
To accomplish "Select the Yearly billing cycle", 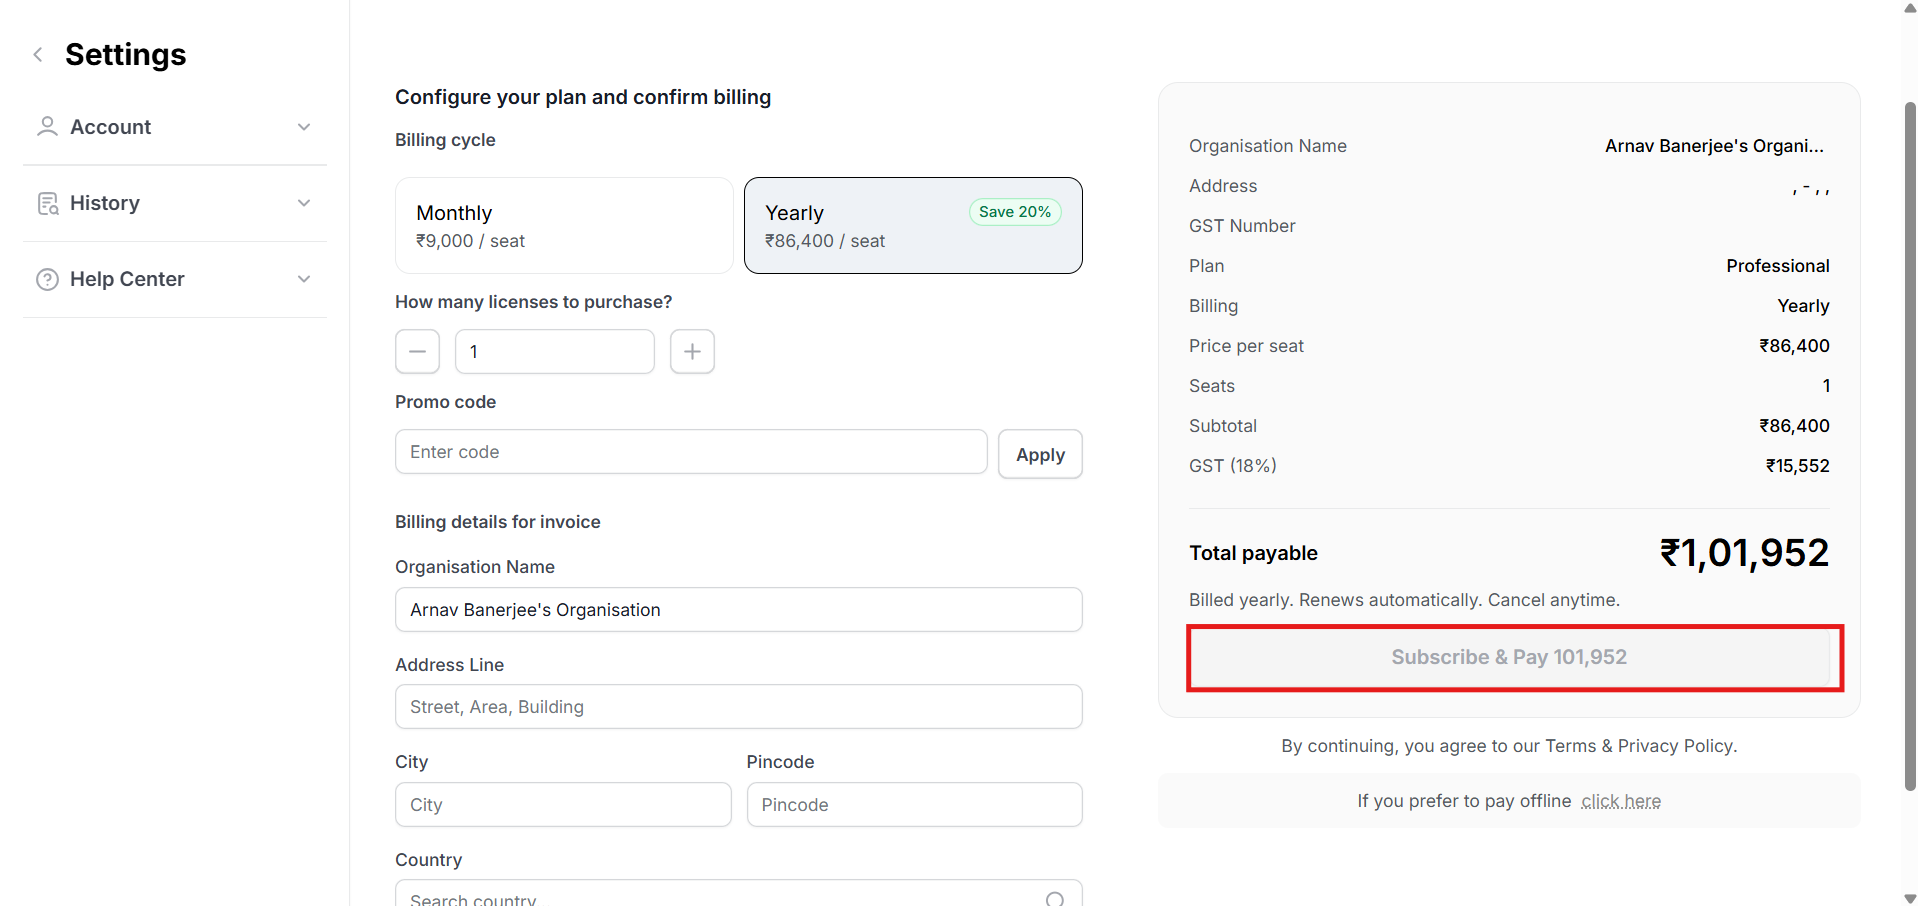I will coord(912,226).
